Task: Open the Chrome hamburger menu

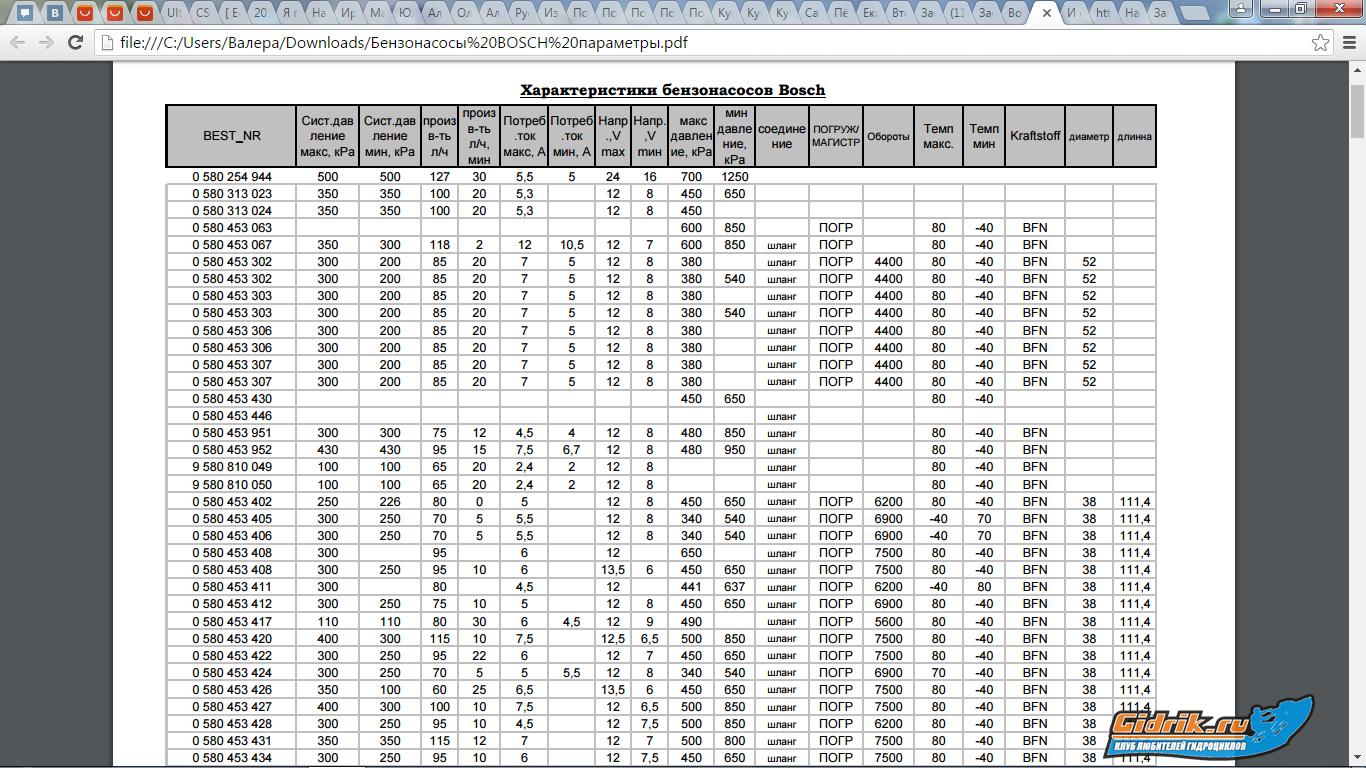Action: tap(1347, 43)
